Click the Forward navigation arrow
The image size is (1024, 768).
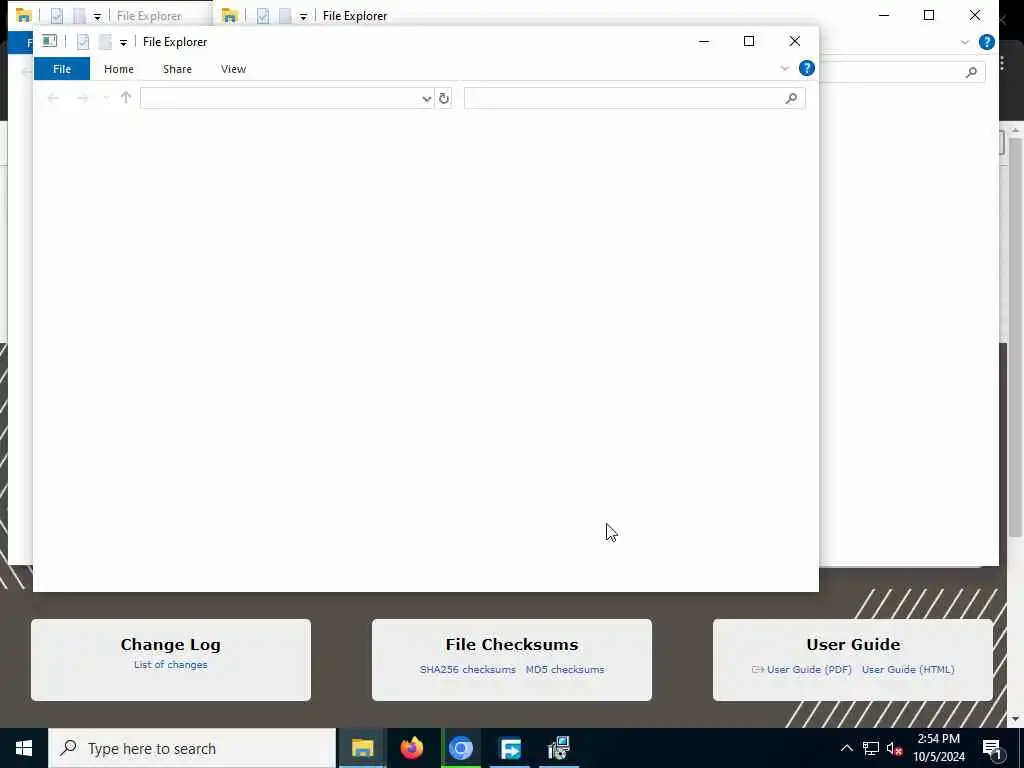(82, 98)
